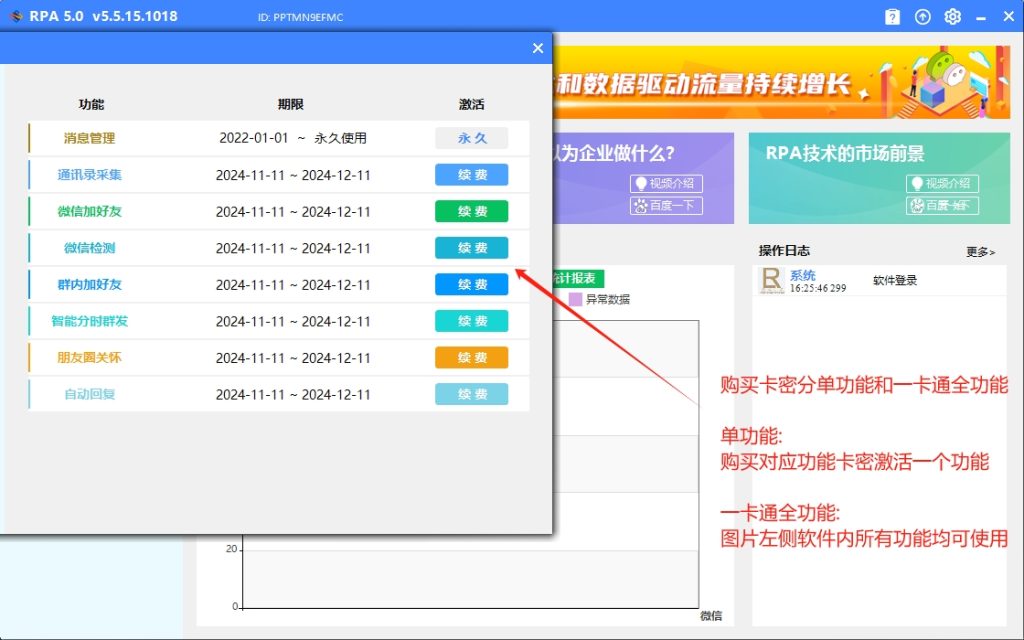Click 续费 for 自动回复
The height and width of the screenshot is (640, 1024).
[471, 394]
